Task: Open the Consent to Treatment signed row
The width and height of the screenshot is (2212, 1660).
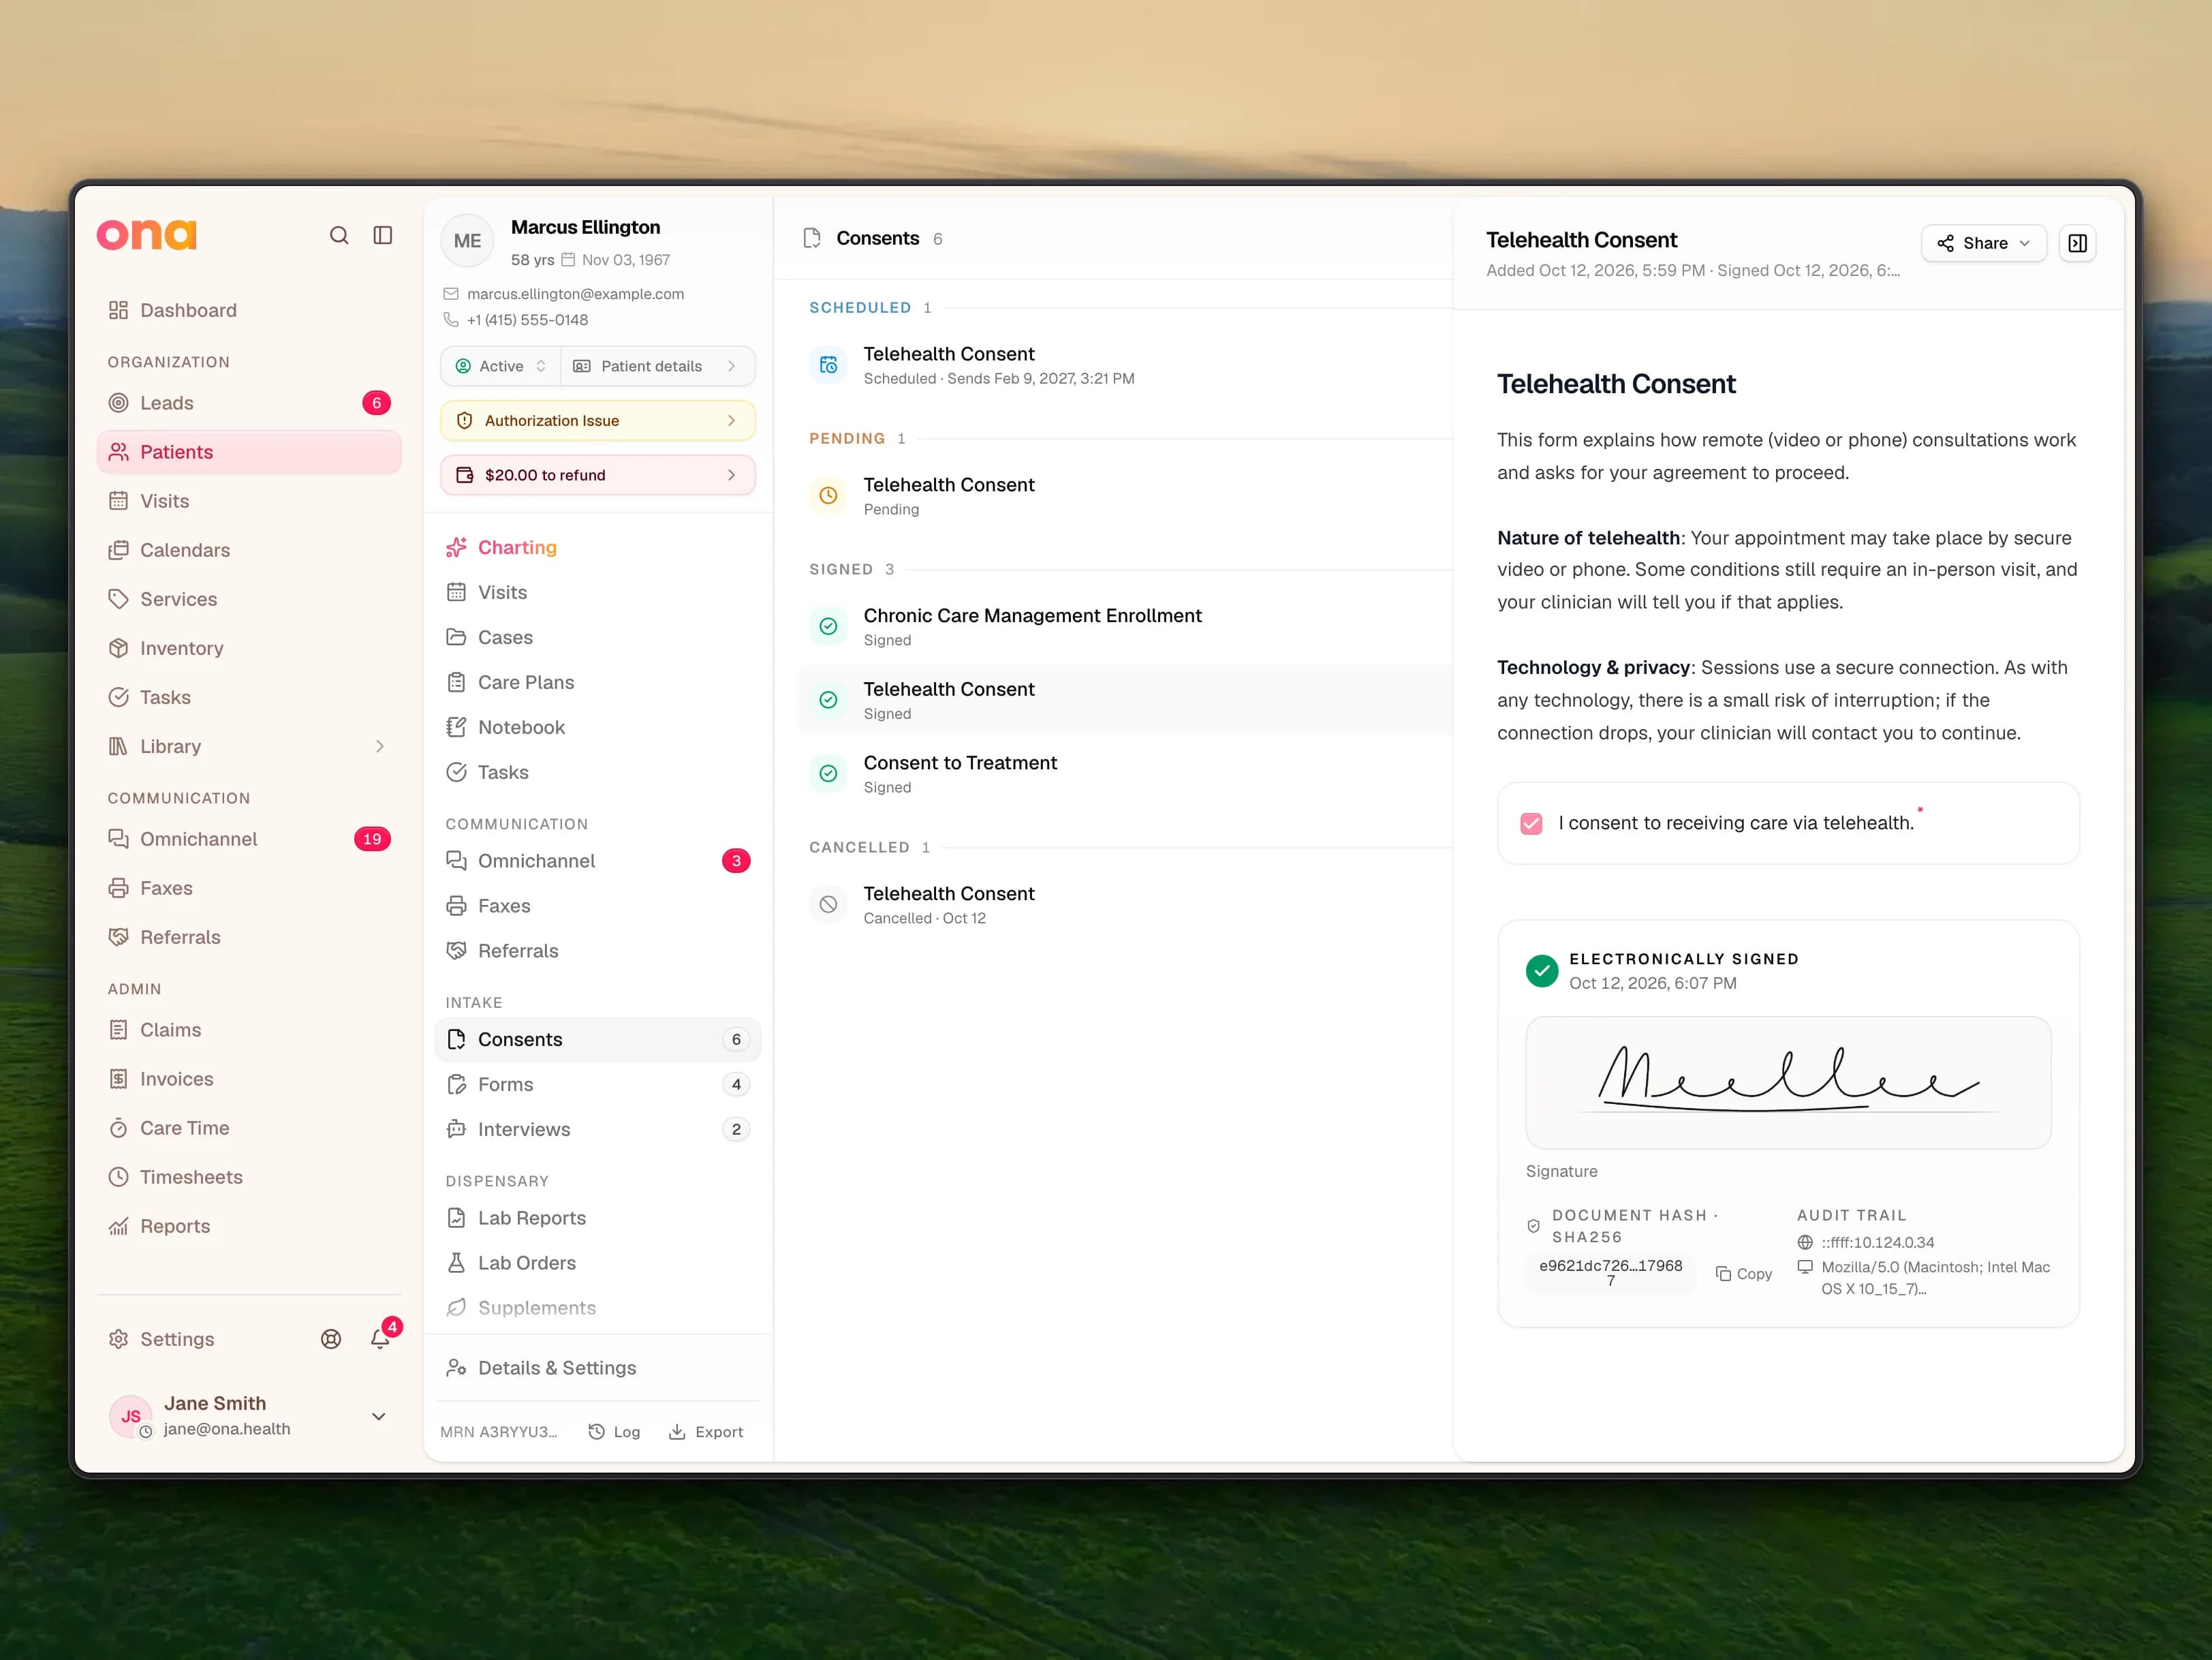Action: pos(1124,773)
